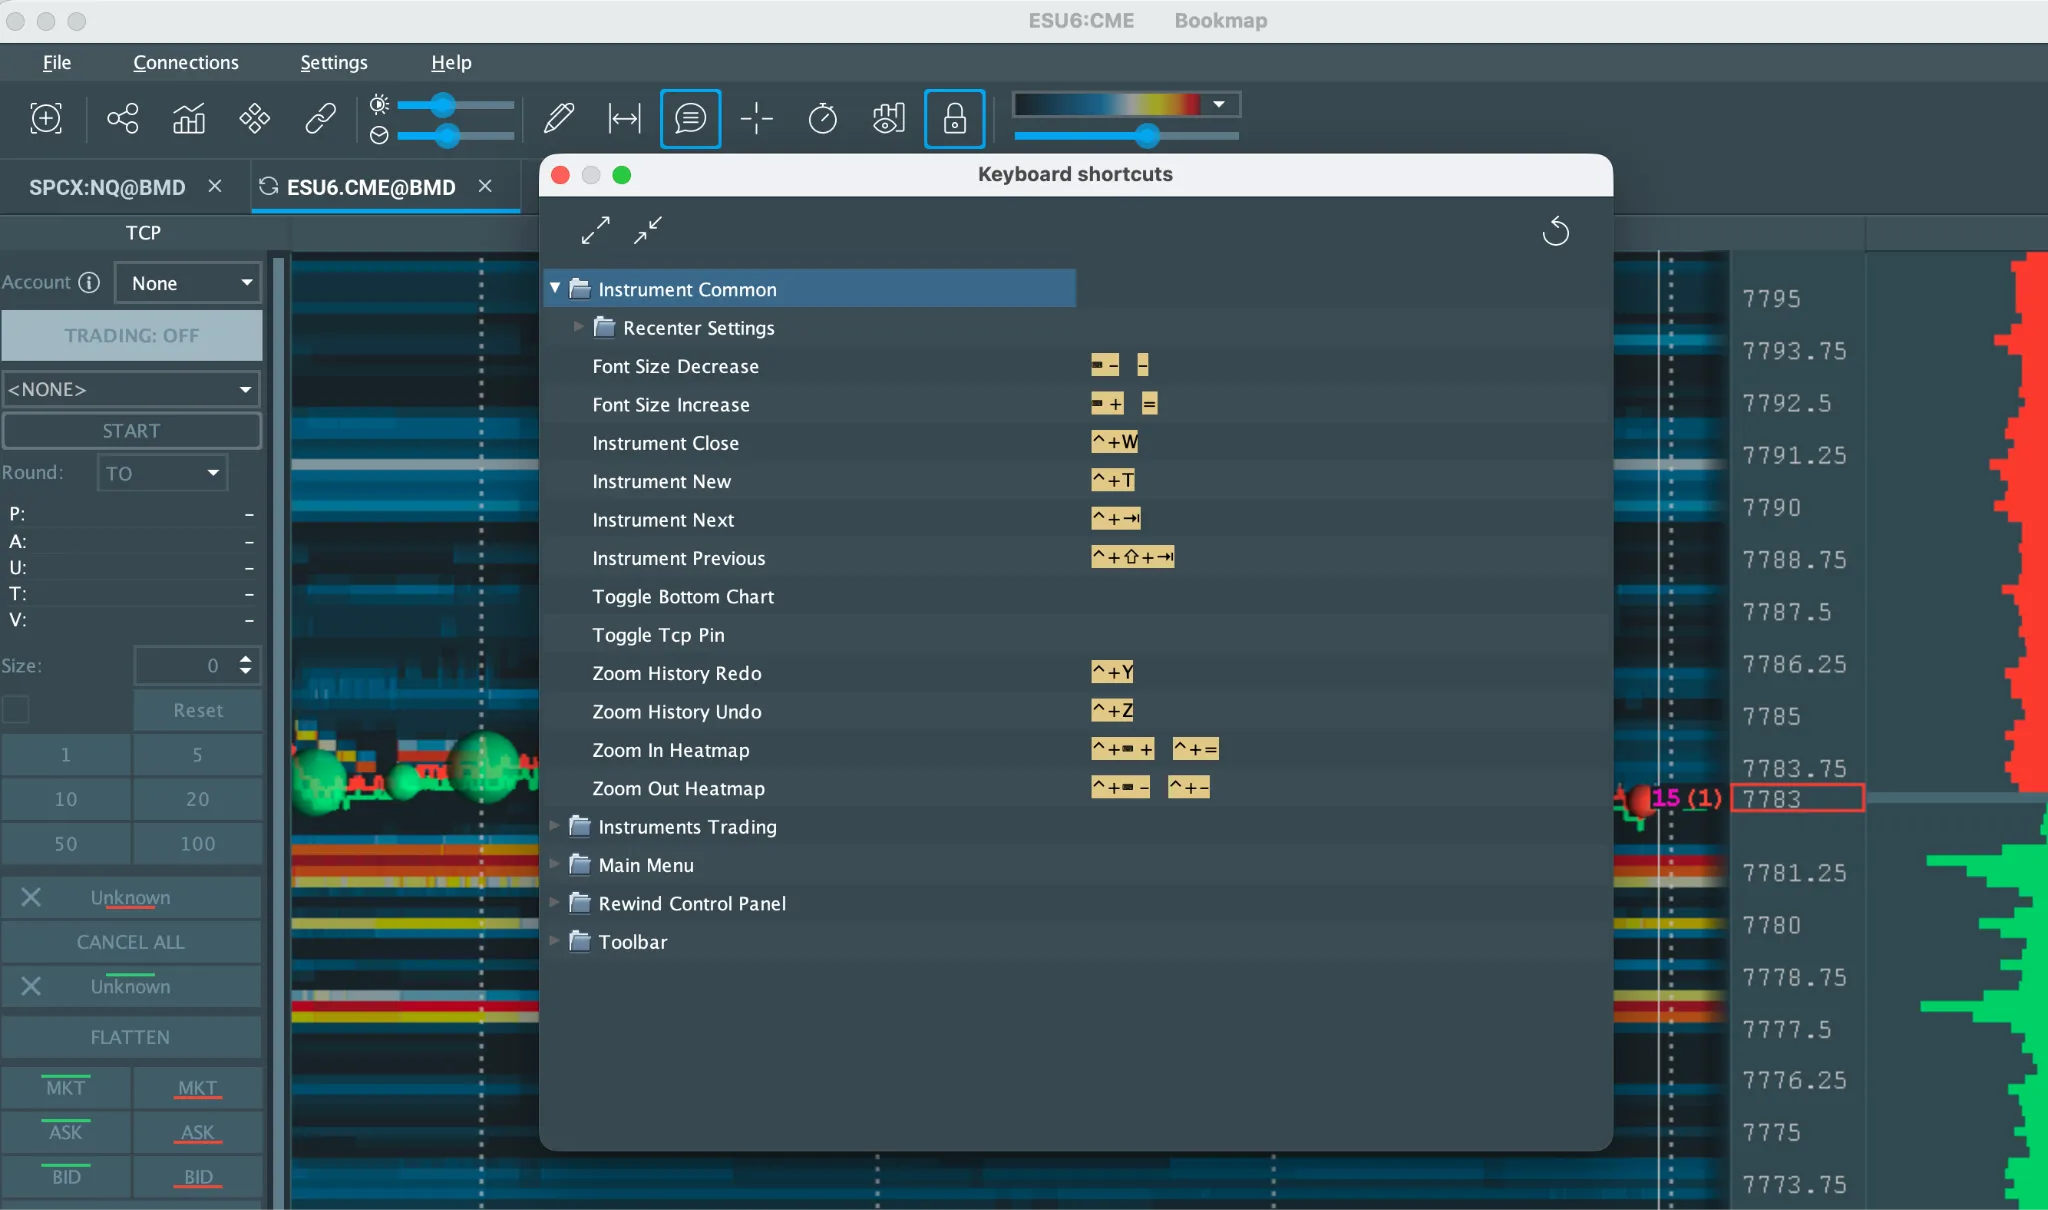Click the 7783 current price label
The image size is (2048, 1210).
1797,798
